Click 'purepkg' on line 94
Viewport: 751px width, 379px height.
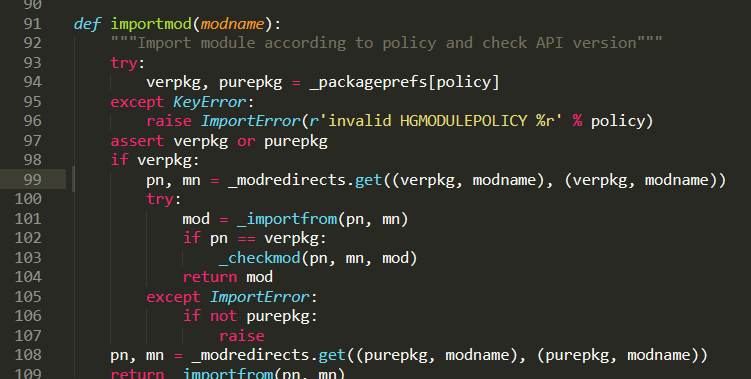click(x=250, y=82)
